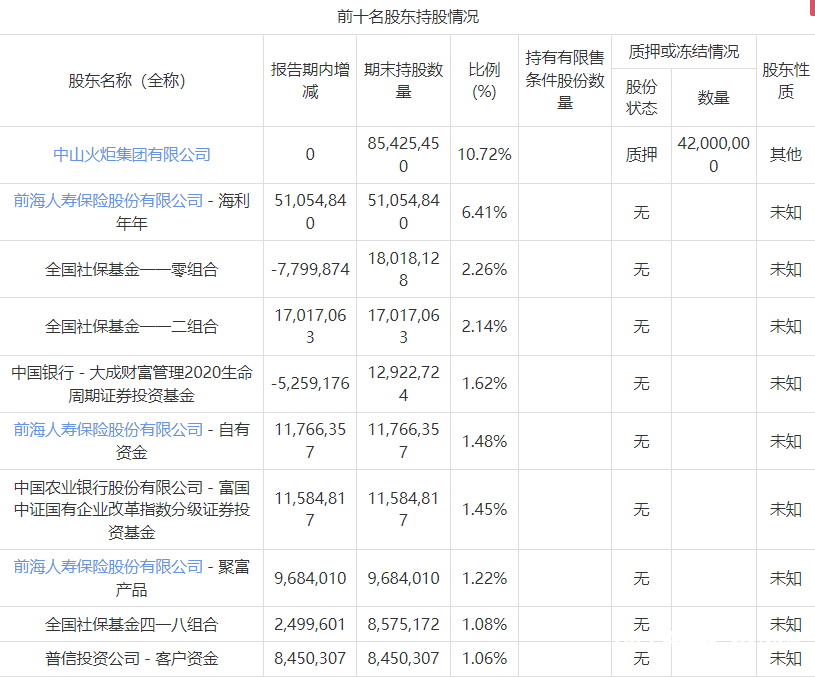Click the 质押或冻结情况 group header

(684, 52)
